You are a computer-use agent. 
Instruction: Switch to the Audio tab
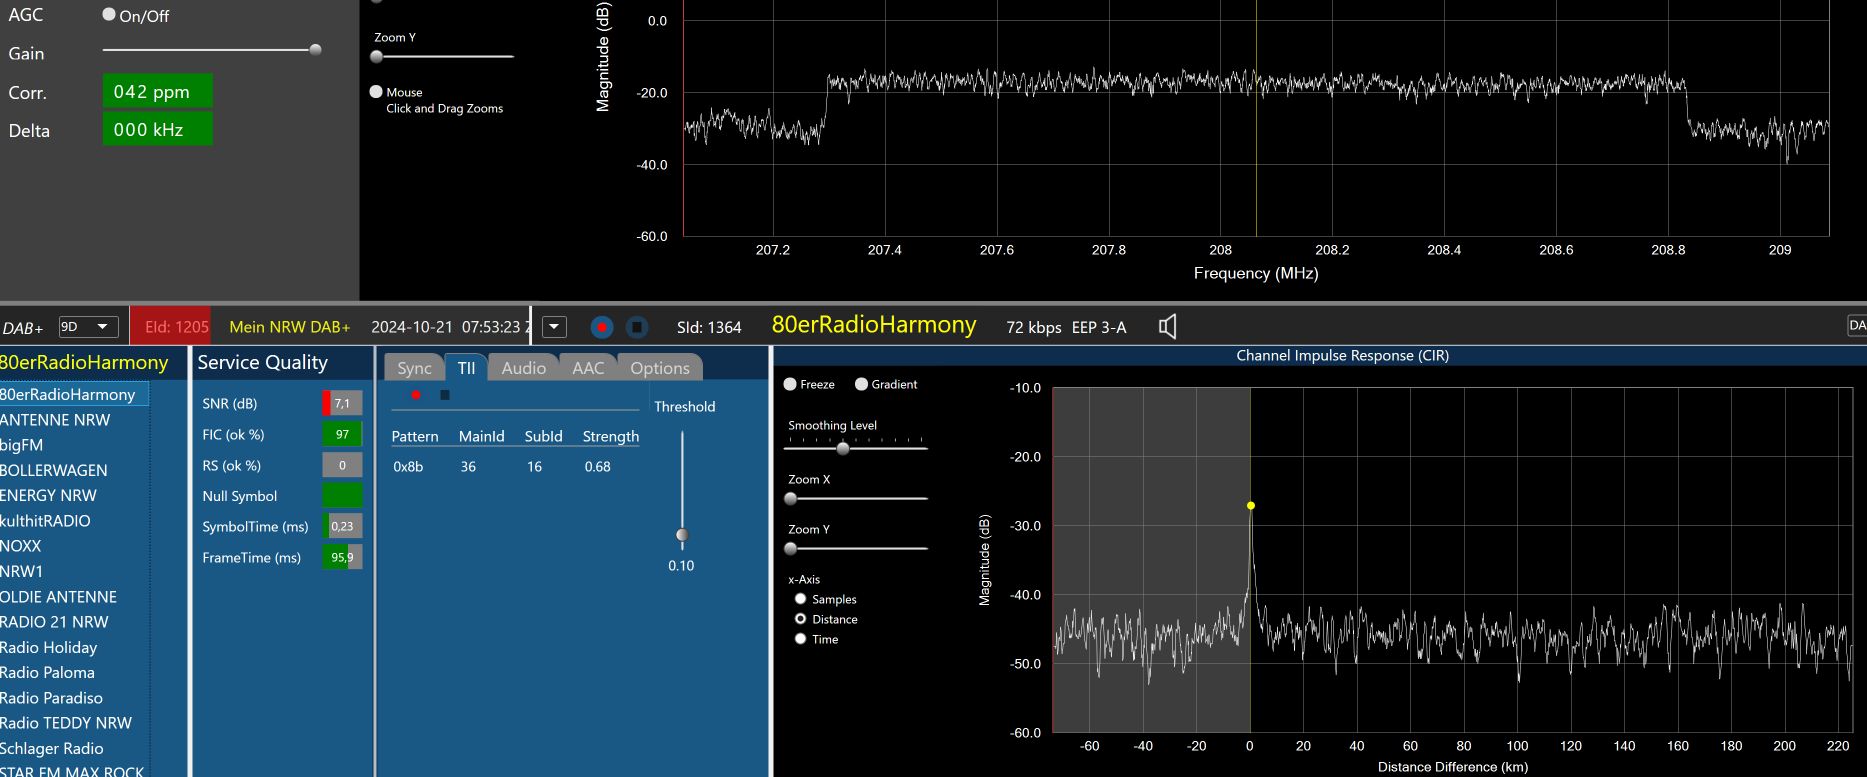pos(523,368)
